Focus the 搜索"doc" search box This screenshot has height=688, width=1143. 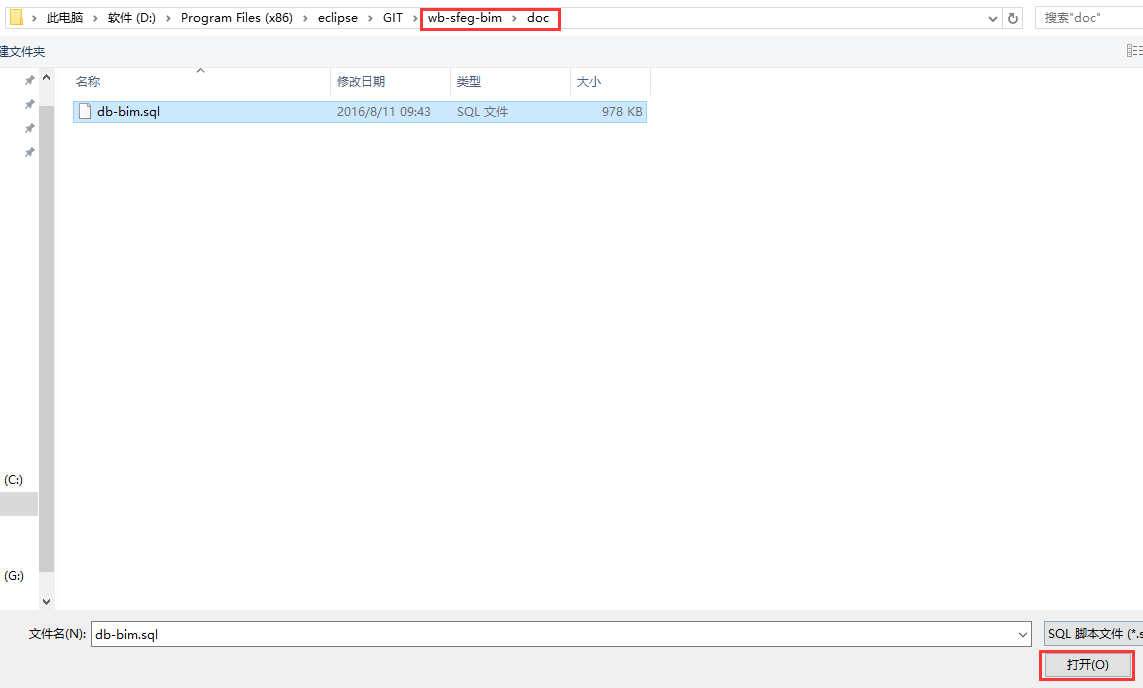(1089, 18)
